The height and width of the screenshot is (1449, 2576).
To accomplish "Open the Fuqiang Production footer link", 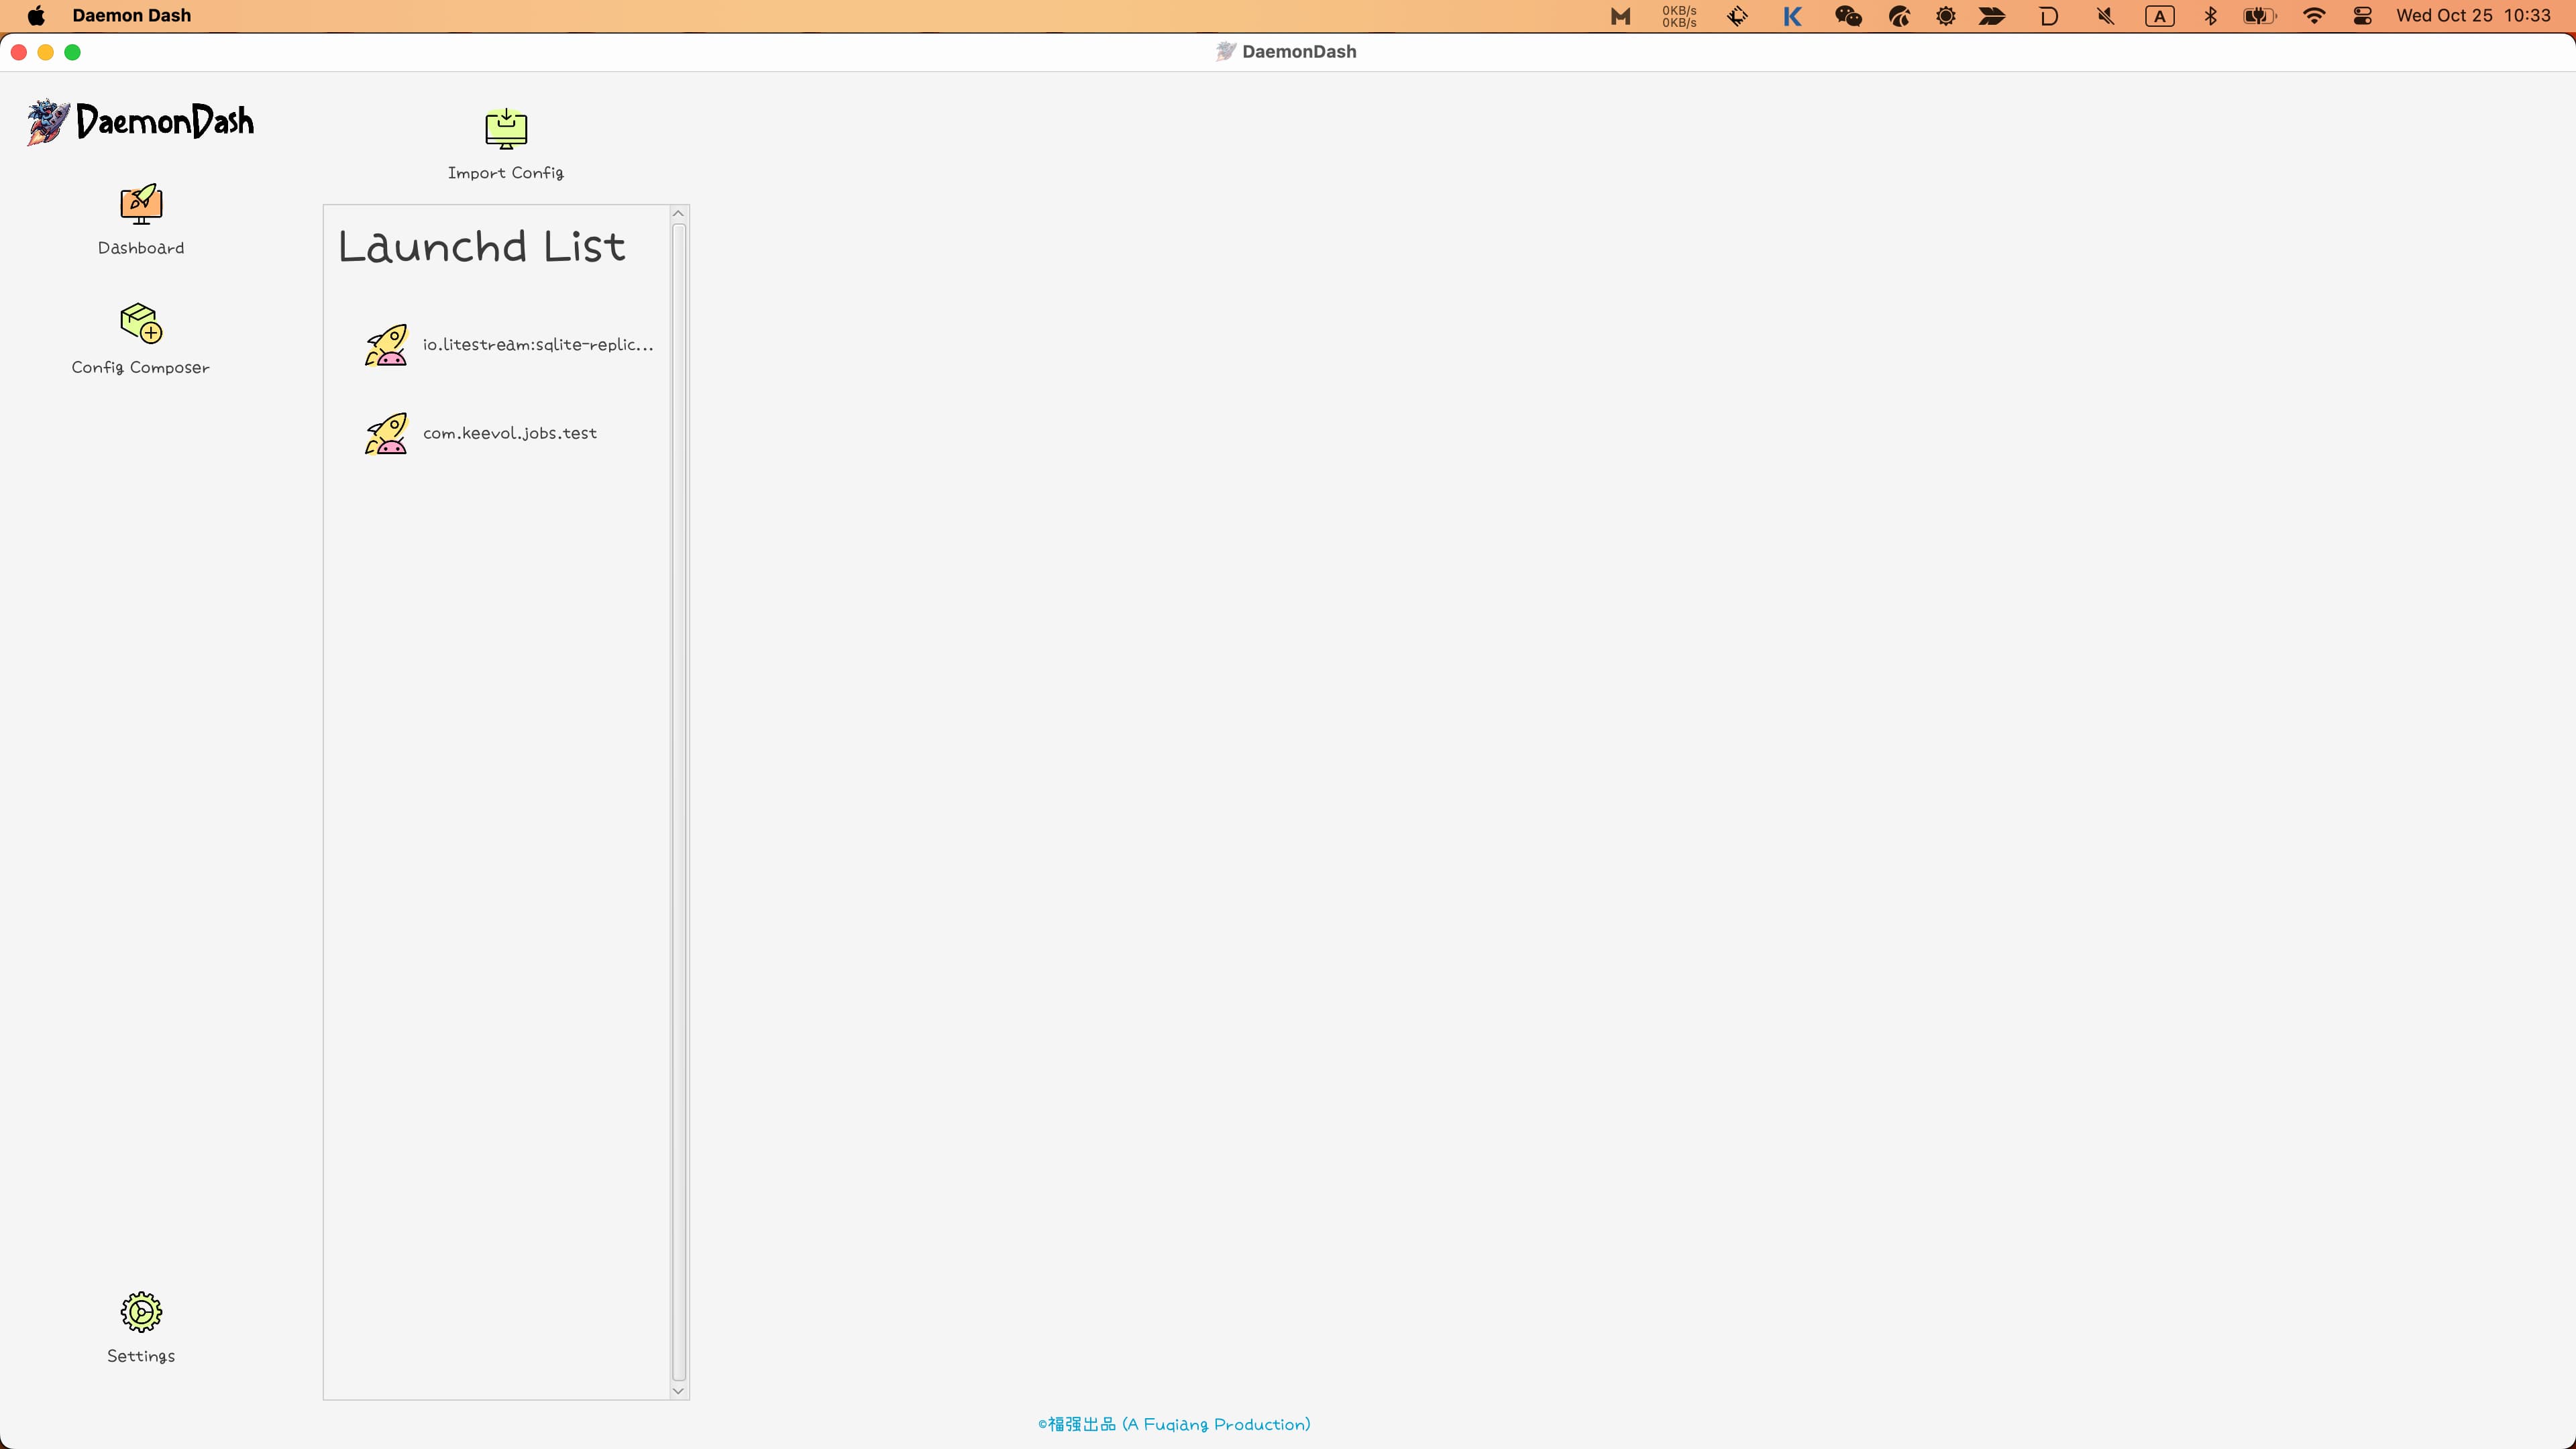I will click(1174, 1424).
